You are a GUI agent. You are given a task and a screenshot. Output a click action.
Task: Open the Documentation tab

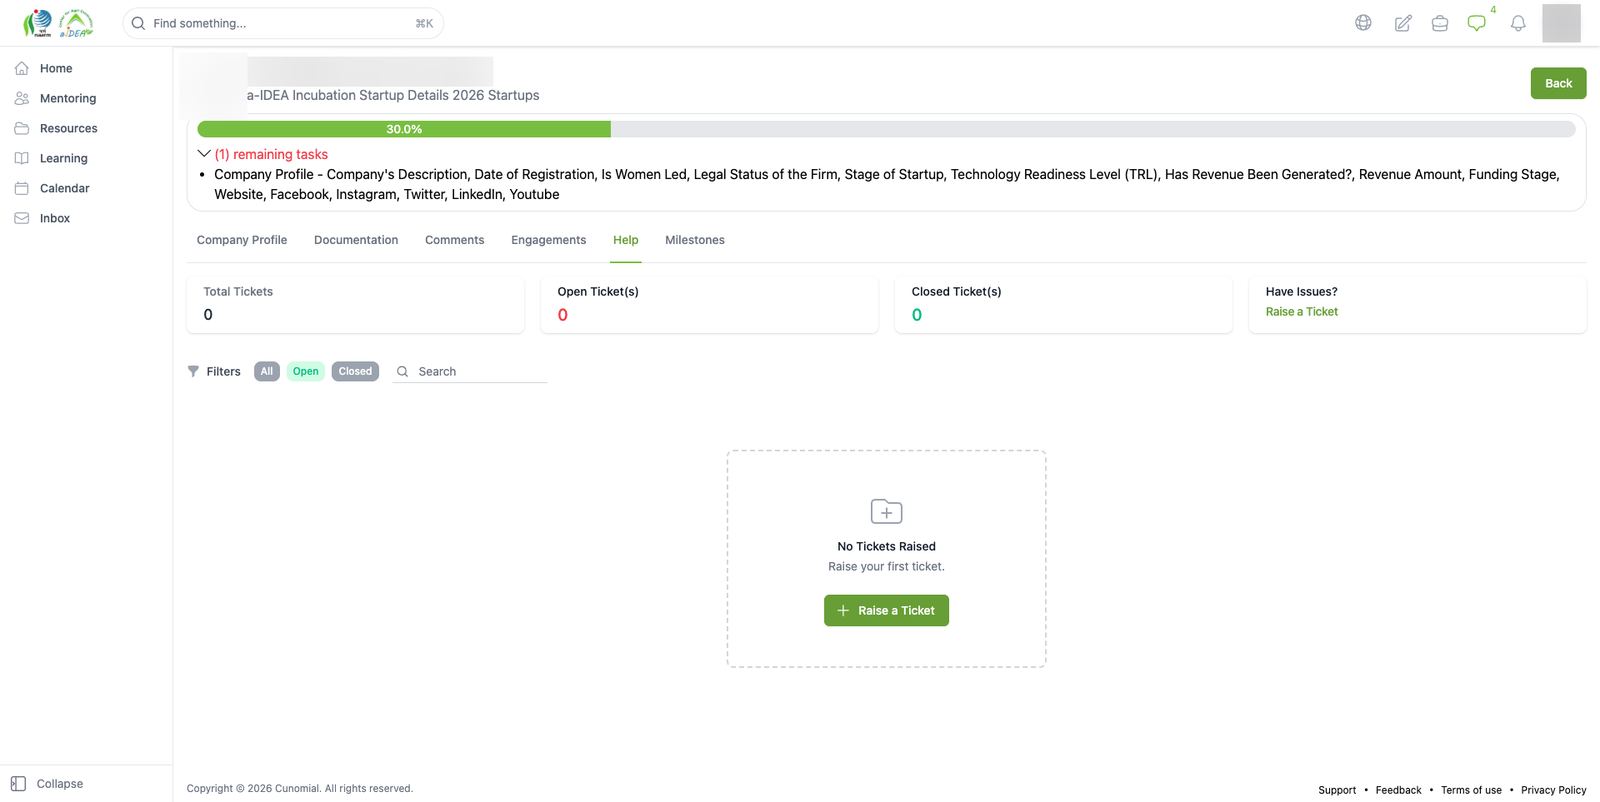point(356,240)
